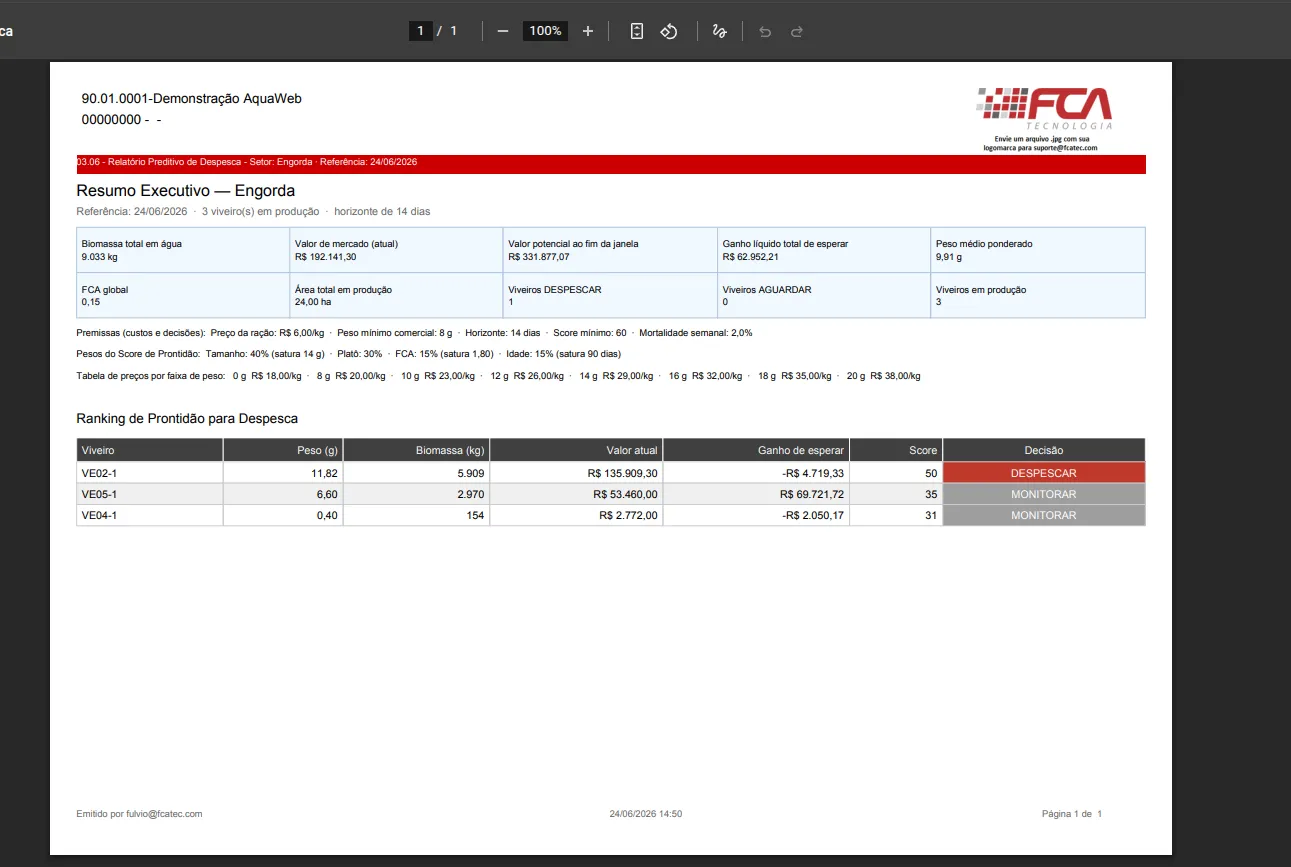Click the value R$ 53.460,00
The height and width of the screenshot is (867, 1291).
point(625,494)
